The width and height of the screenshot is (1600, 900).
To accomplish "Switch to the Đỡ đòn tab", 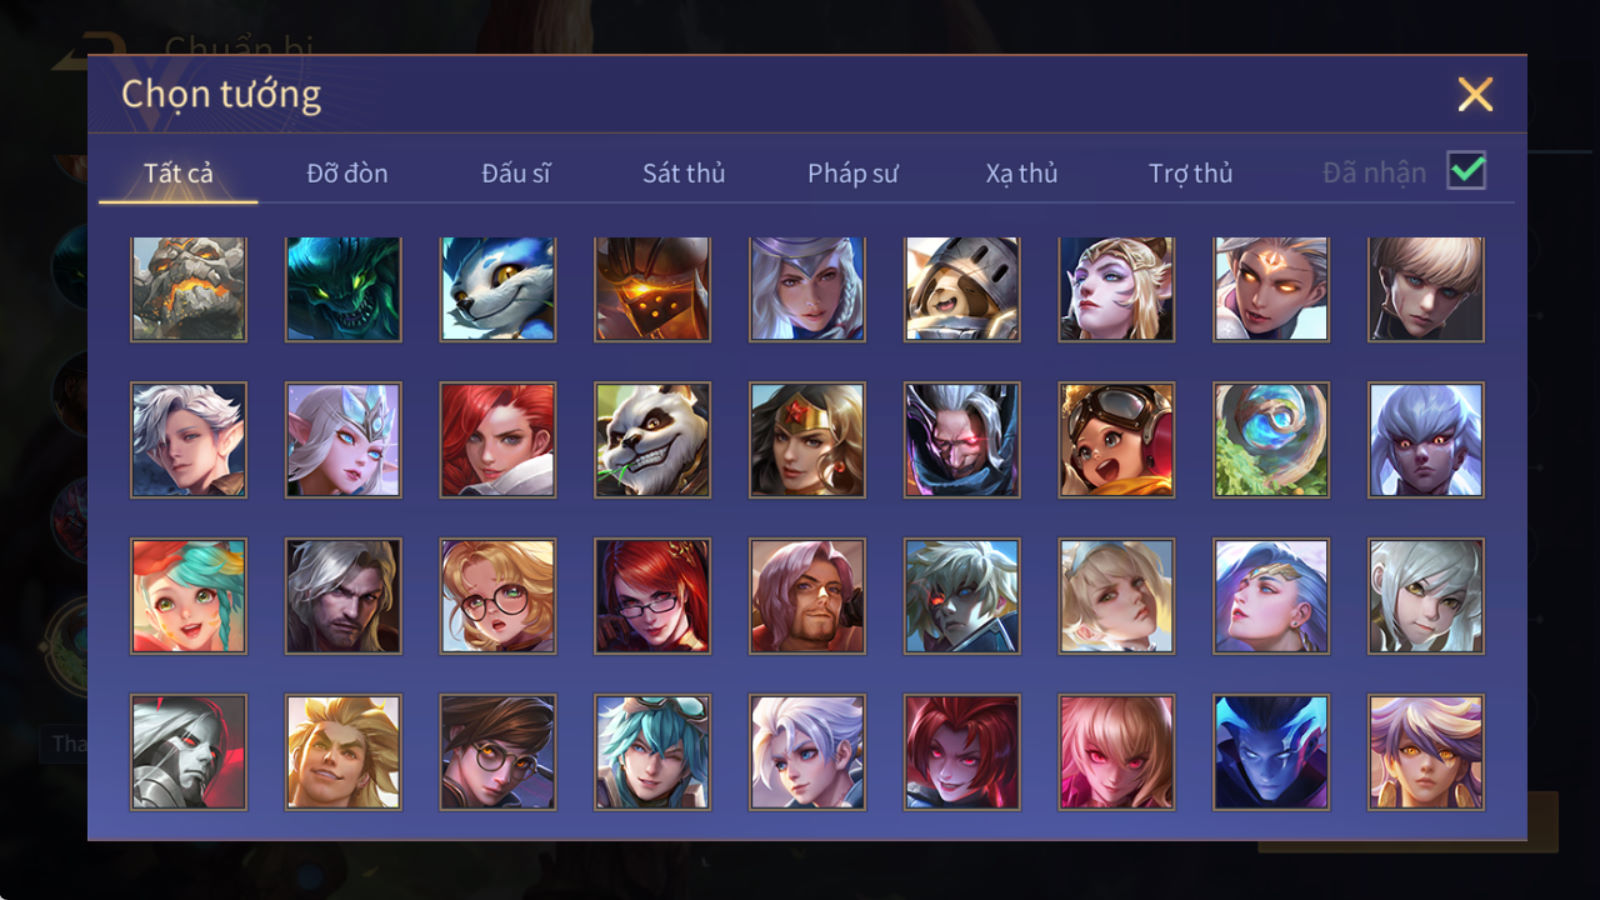I will point(347,173).
